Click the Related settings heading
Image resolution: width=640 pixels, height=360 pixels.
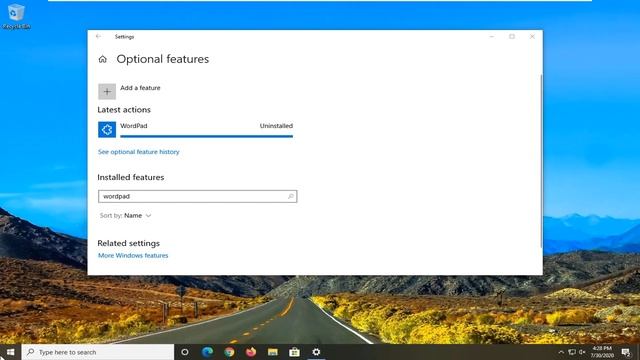(129, 243)
